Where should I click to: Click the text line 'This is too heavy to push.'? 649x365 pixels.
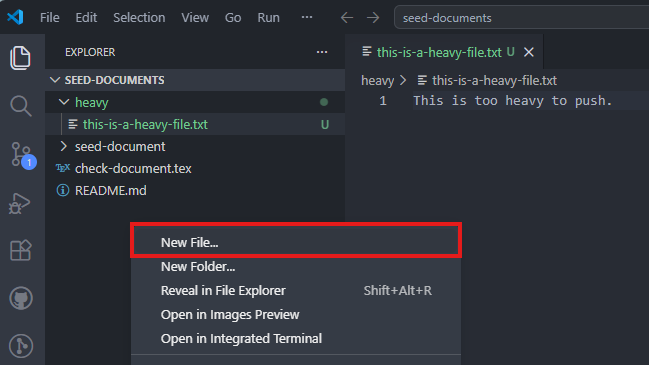(512, 101)
